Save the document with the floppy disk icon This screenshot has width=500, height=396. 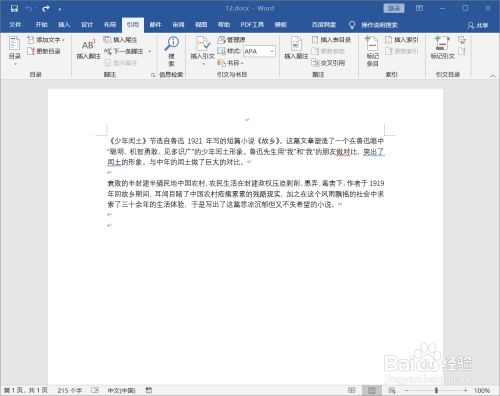pos(14,8)
